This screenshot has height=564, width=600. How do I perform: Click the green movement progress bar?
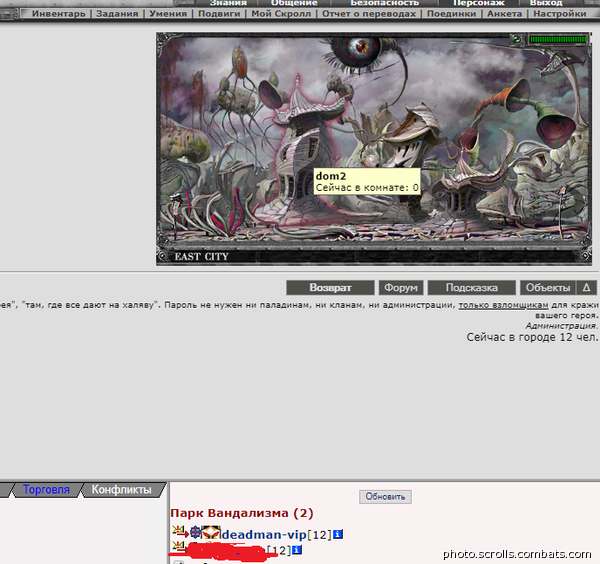tap(558, 39)
